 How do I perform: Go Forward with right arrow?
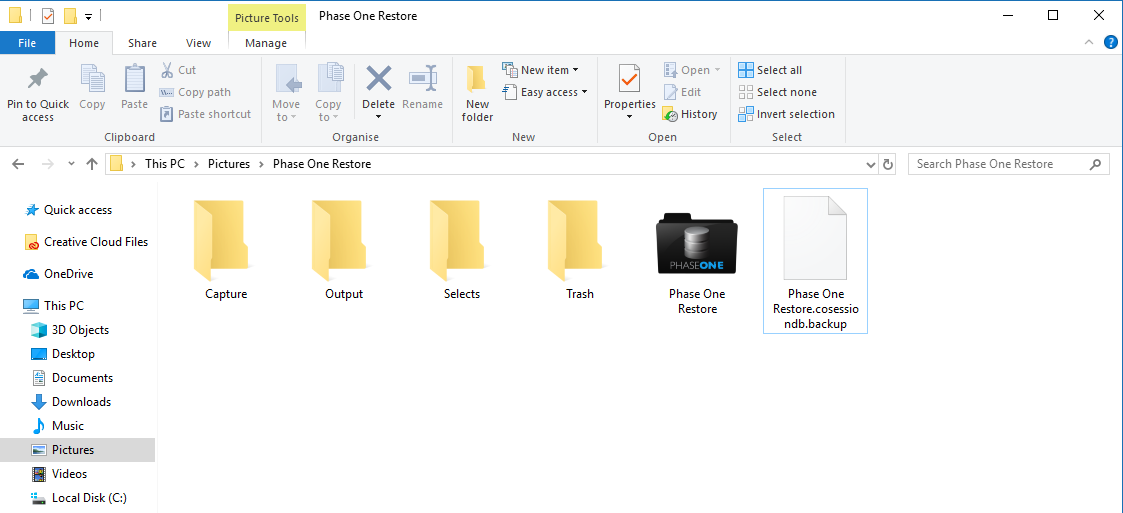click(x=47, y=164)
